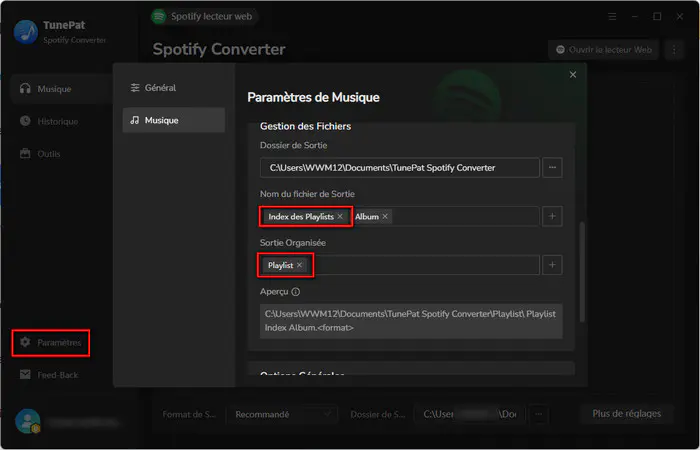This screenshot has height=450, width=700.
Task: Close the Paramètres de Musique dialog
Action: coord(573,75)
